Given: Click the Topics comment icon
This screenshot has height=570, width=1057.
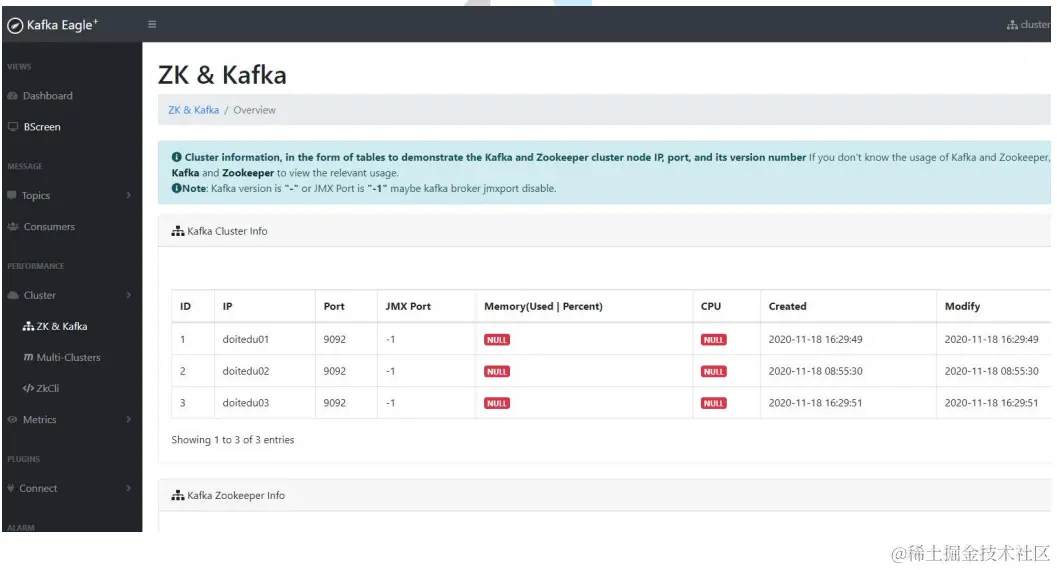Looking at the screenshot, I should pos(11,195).
